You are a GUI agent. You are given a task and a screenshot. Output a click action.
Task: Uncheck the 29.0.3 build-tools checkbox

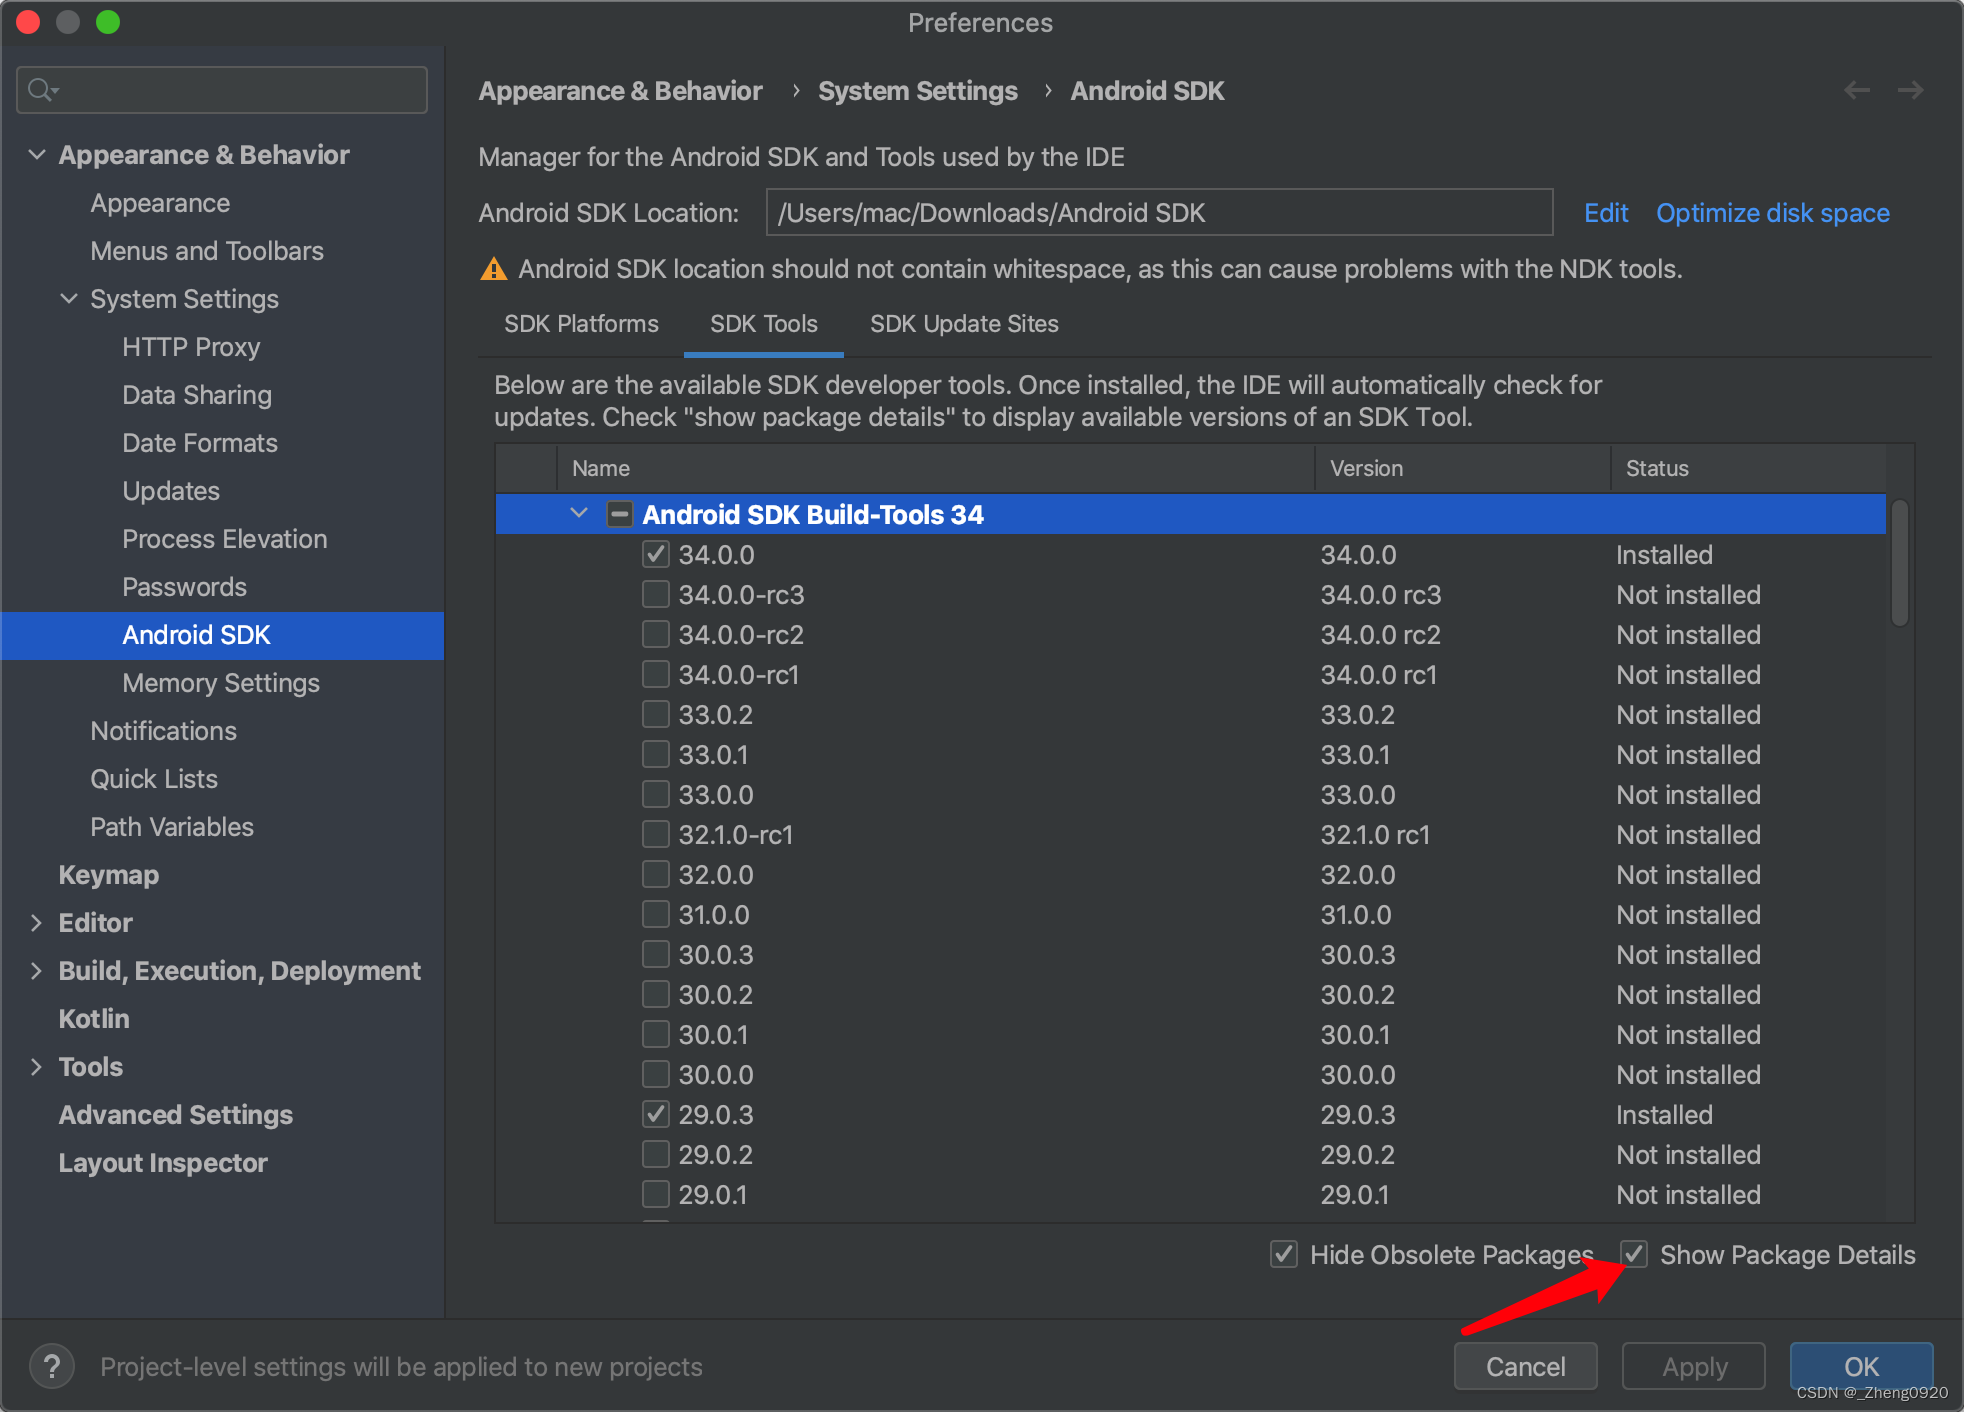[x=656, y=1114]
